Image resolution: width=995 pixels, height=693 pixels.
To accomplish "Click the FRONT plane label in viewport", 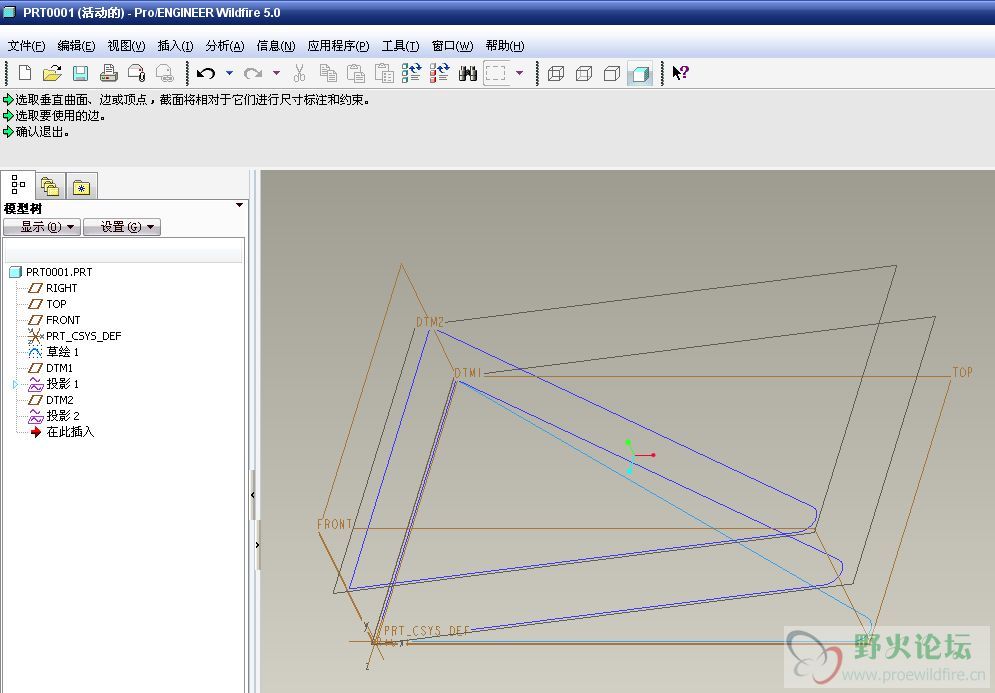I will [x=334, y=524].
